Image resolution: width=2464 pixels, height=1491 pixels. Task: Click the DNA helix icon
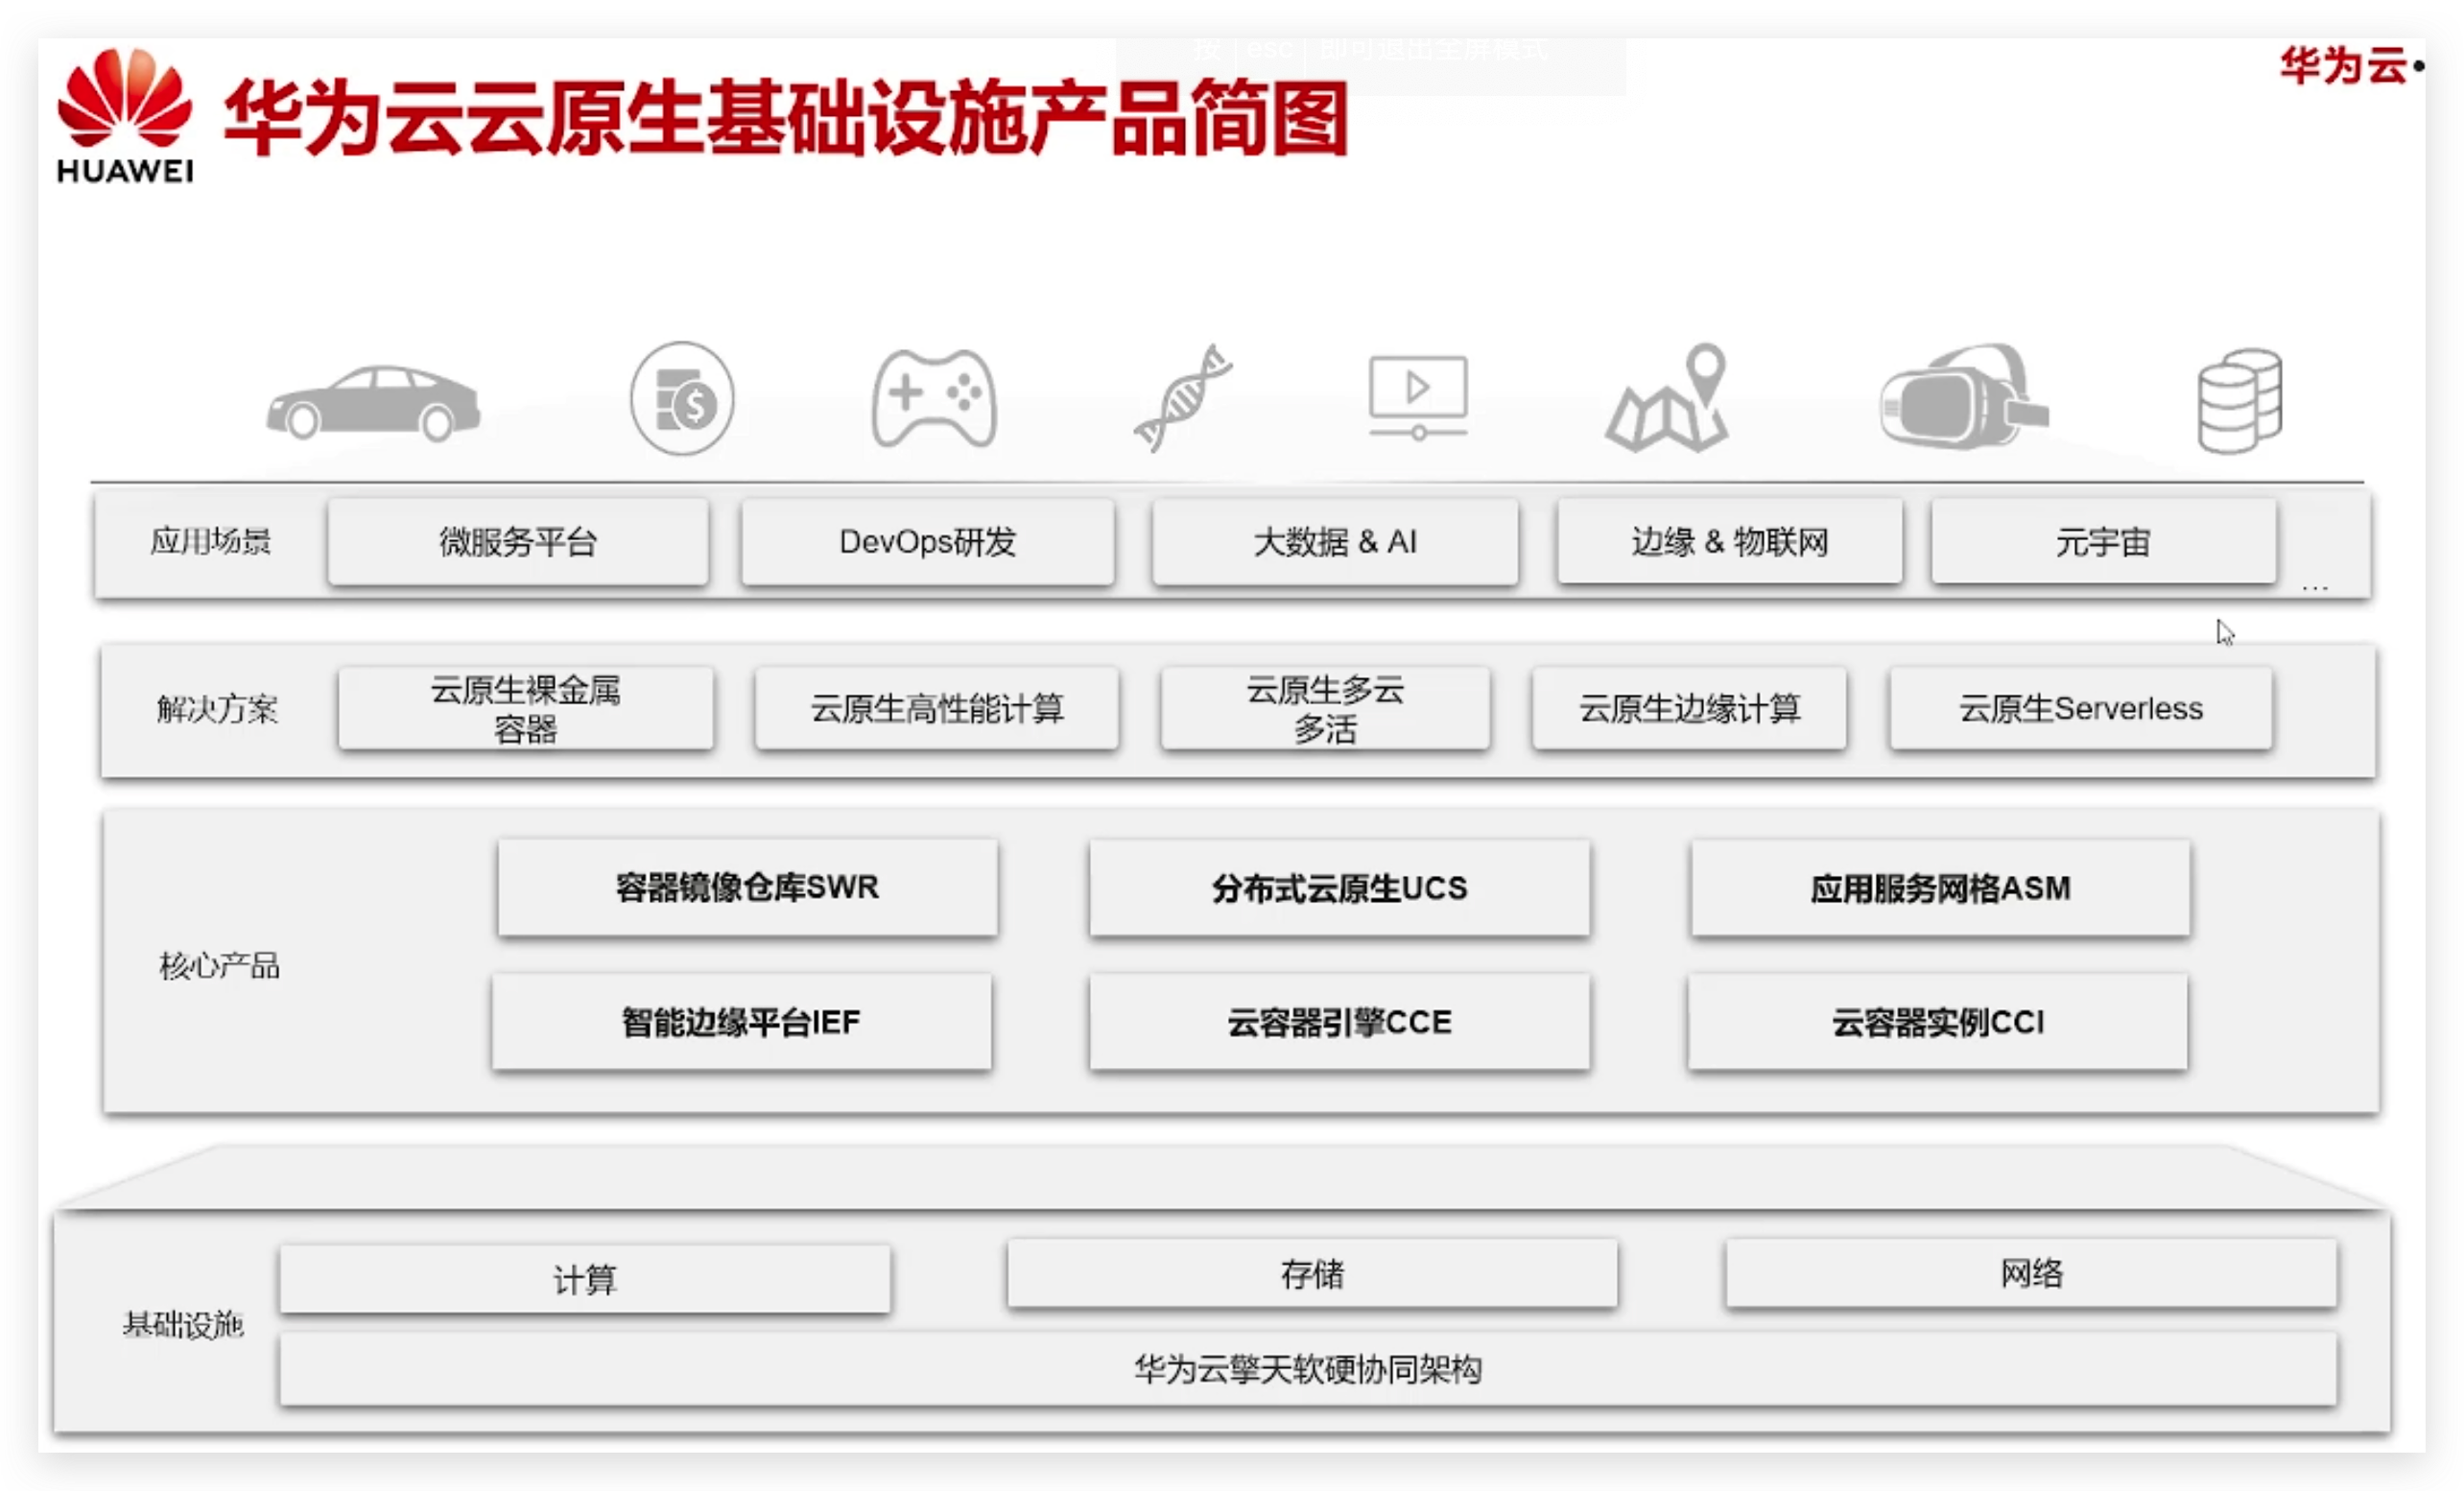pos(1182,398)
